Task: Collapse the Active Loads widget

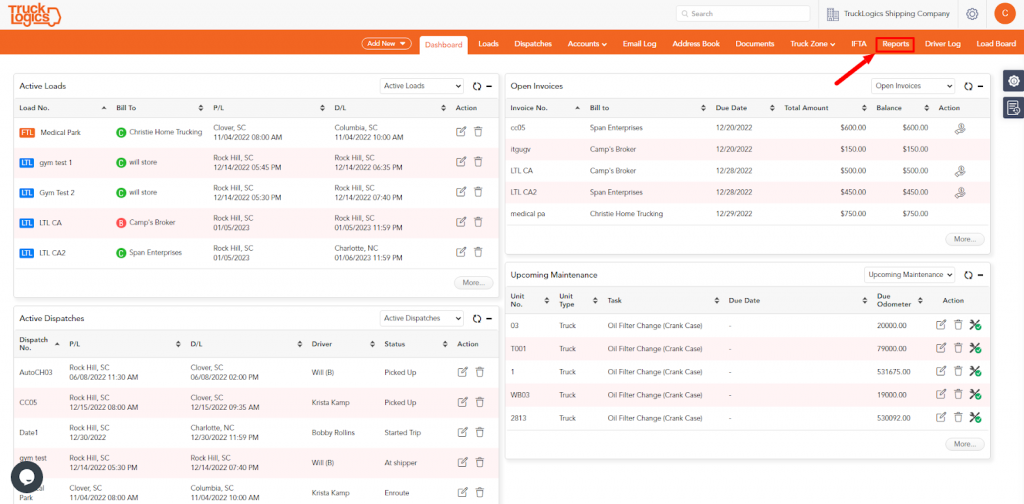Action: click(x=488, y=86)
